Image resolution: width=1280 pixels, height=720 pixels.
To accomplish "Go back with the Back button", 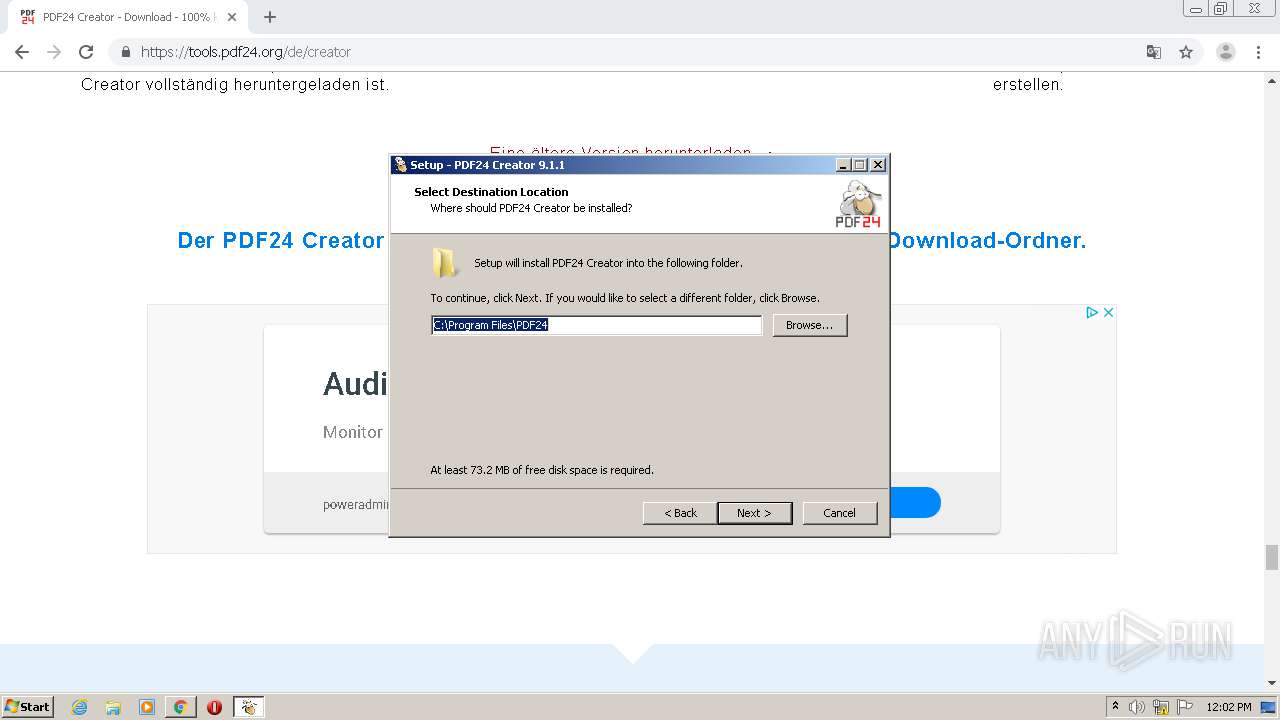I will [x=680, y=513].
